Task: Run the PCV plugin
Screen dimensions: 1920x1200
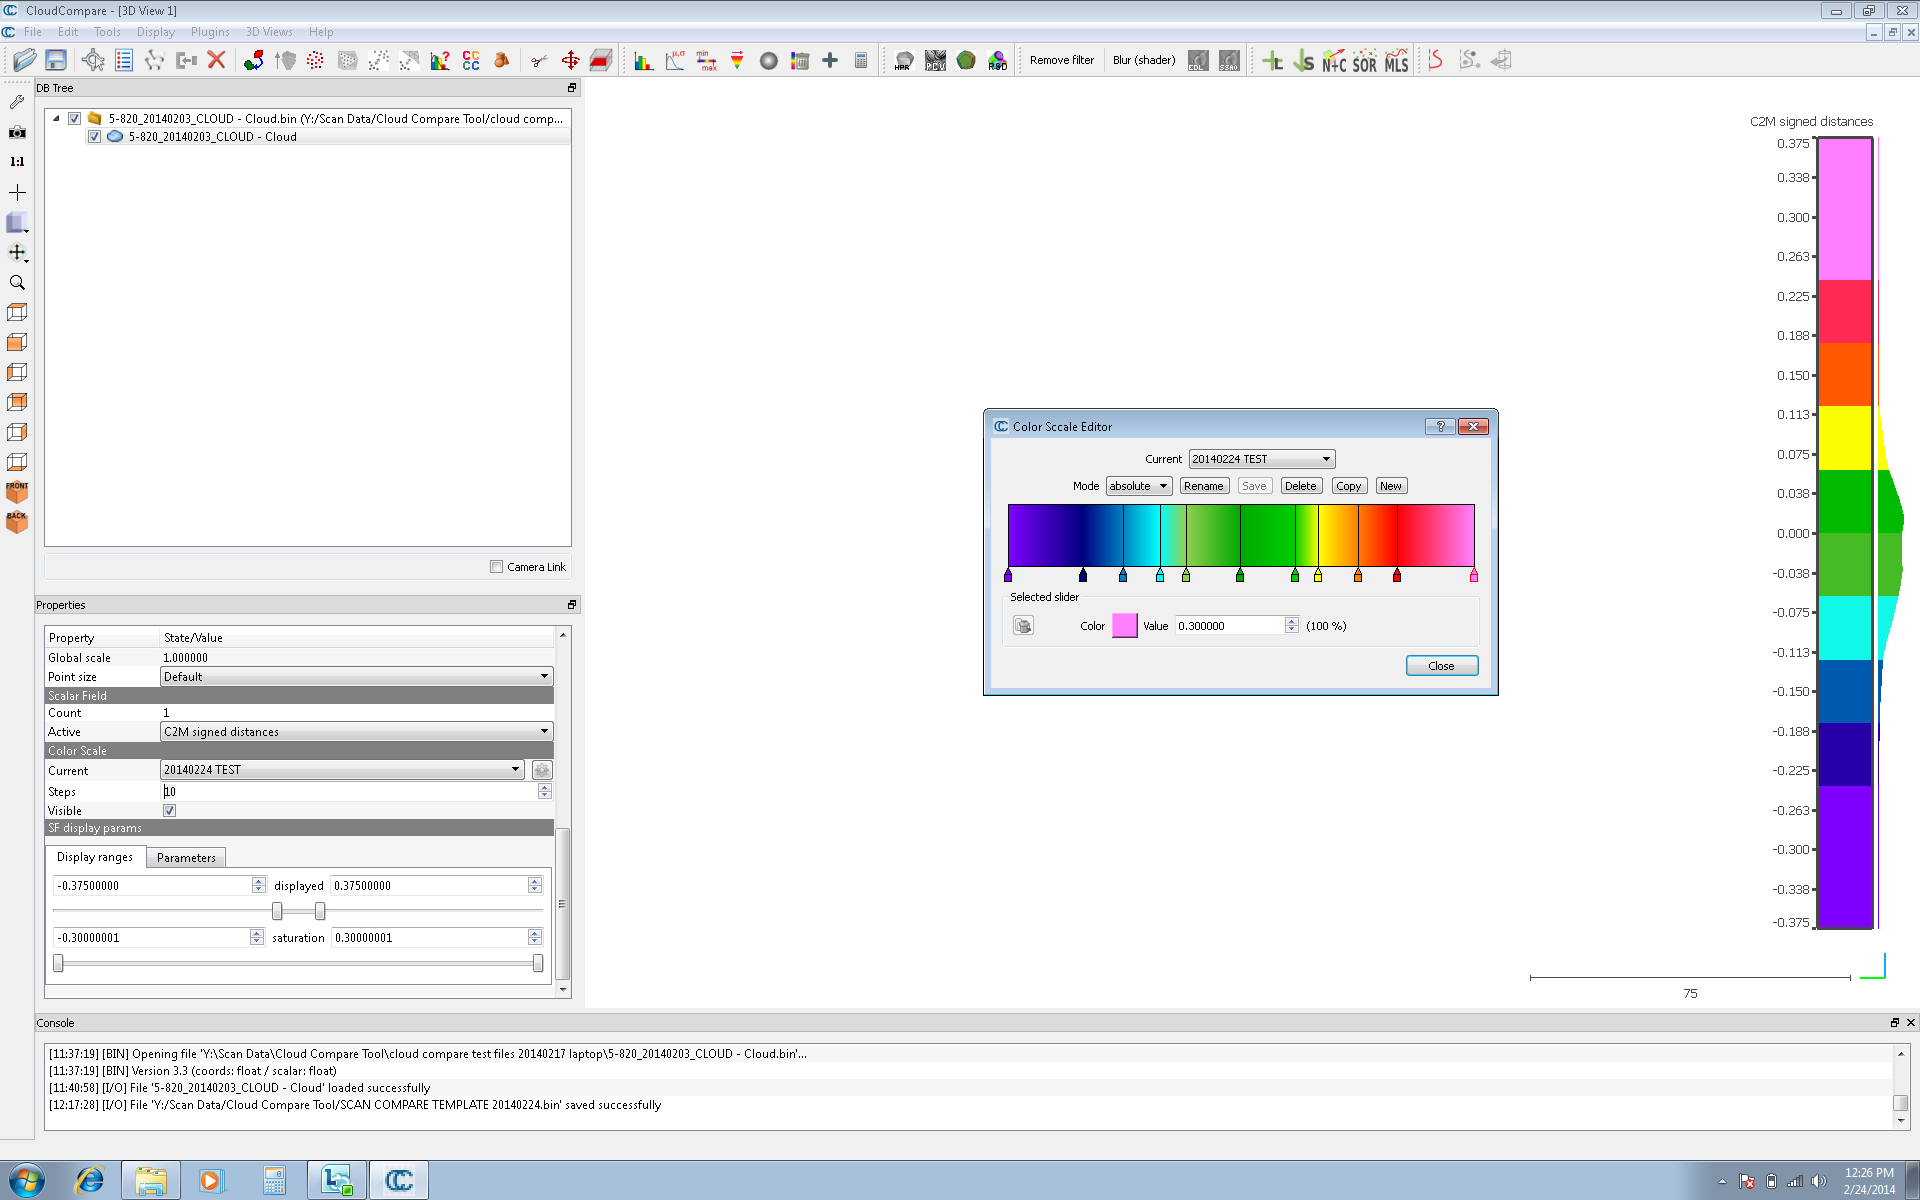Action: click(934, 60)
